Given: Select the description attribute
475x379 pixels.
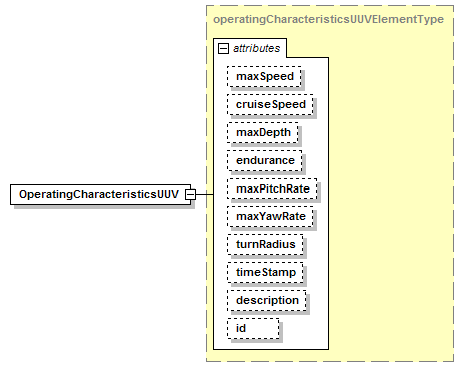Looking at the screenshot, I should 267,301.
